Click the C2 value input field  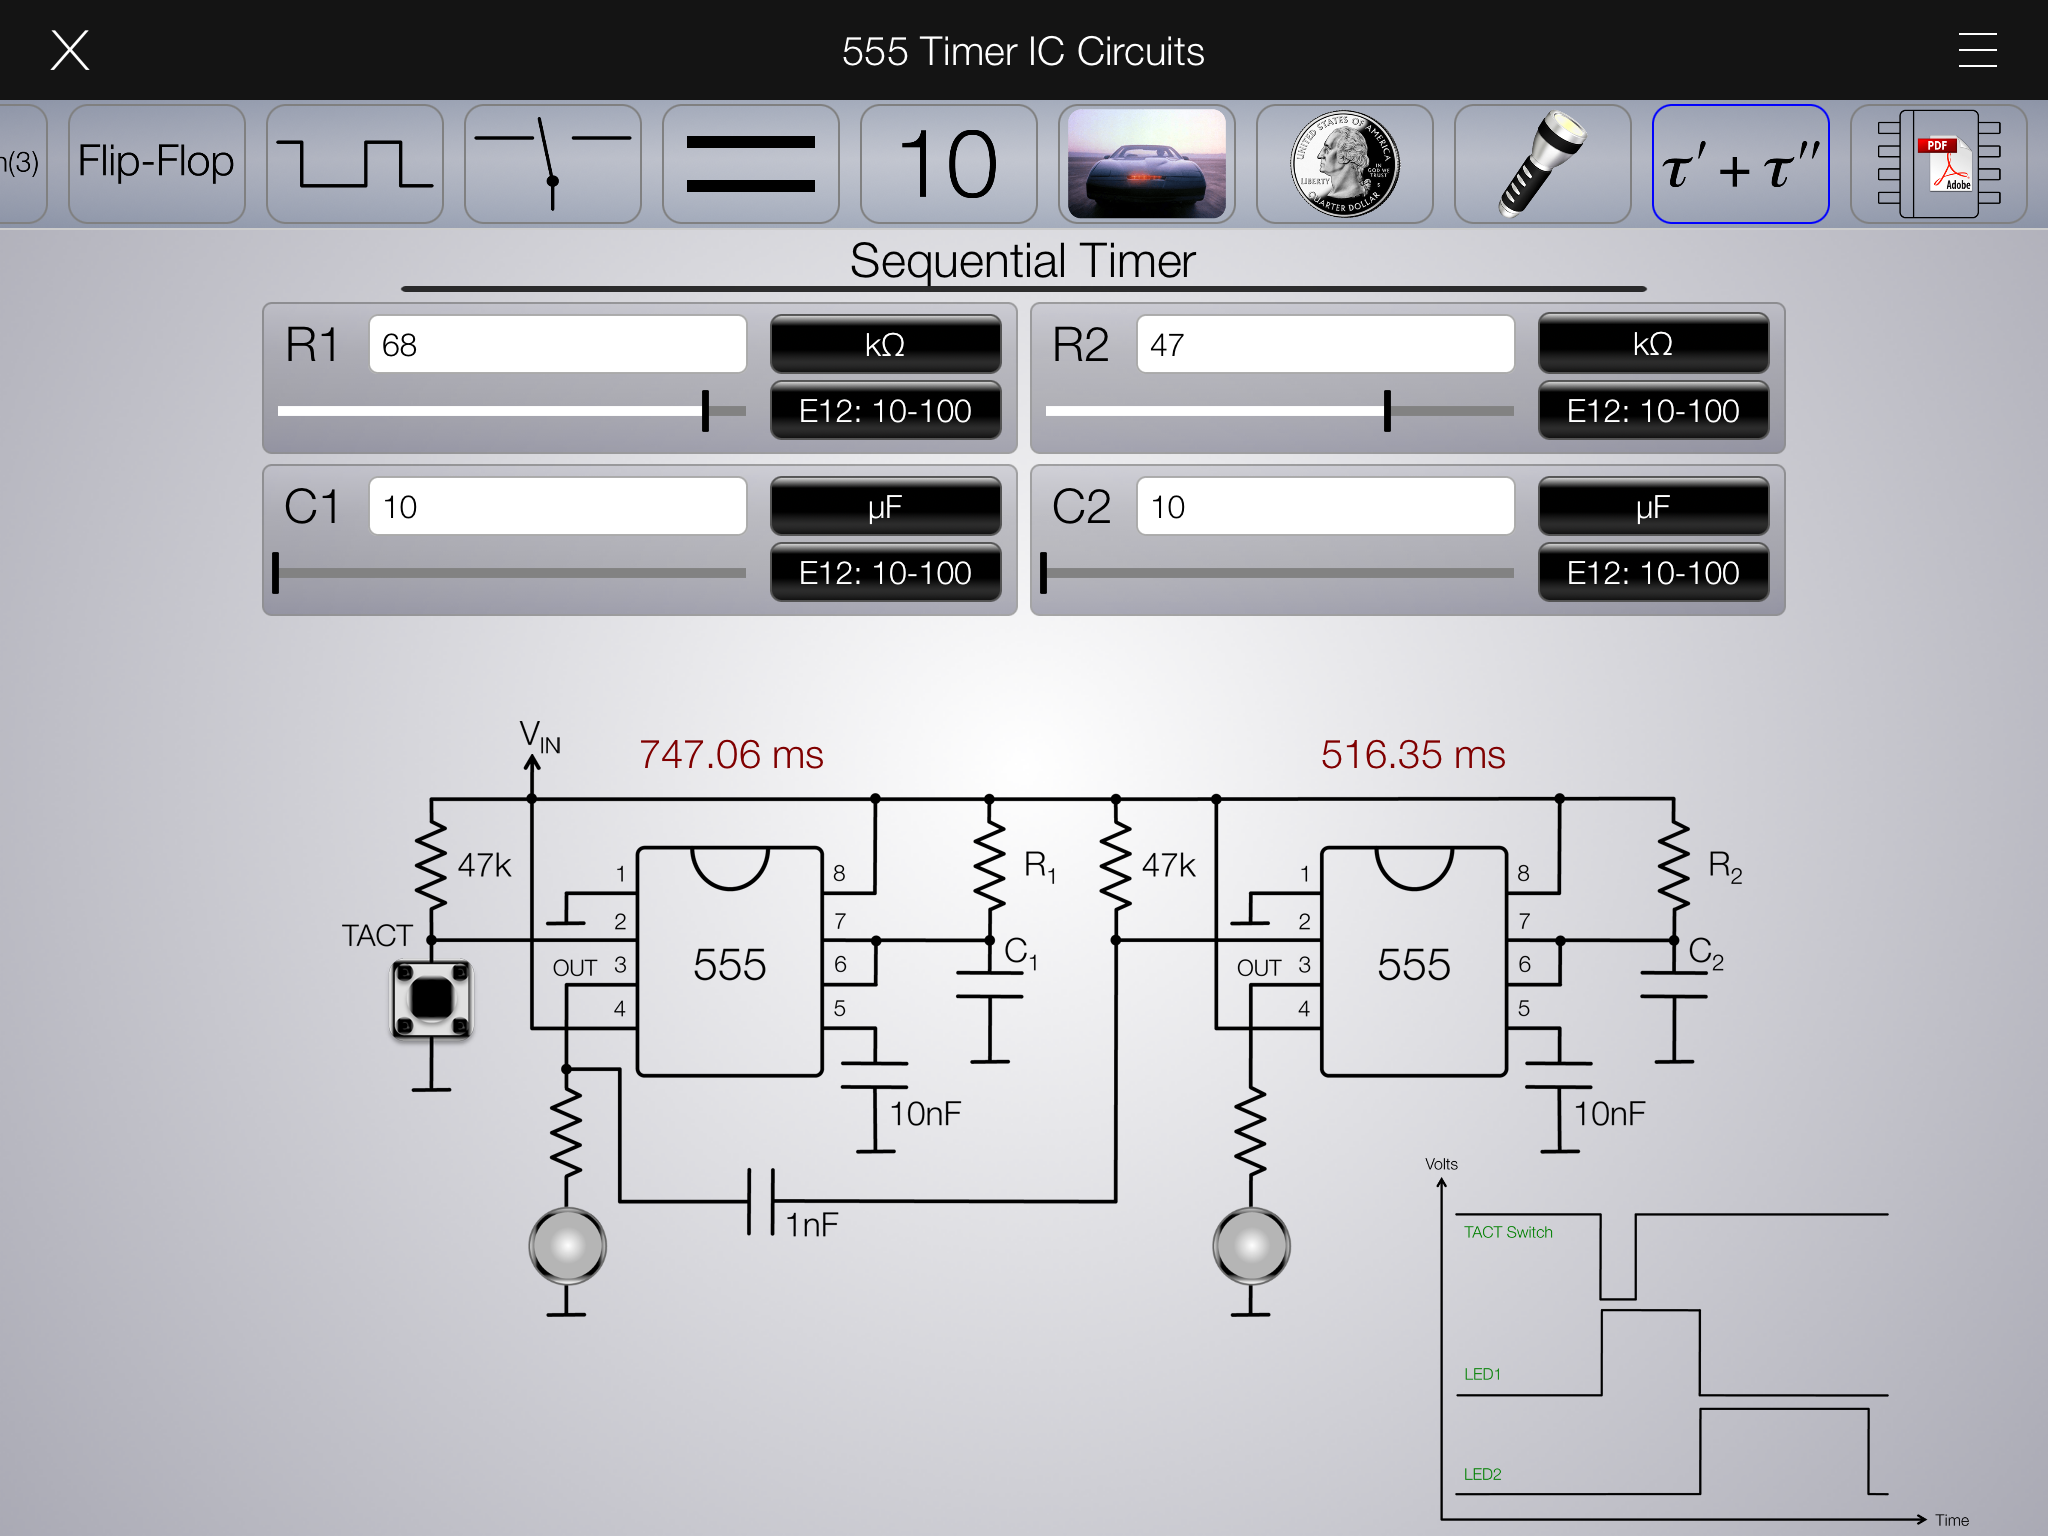[1325, 506]
